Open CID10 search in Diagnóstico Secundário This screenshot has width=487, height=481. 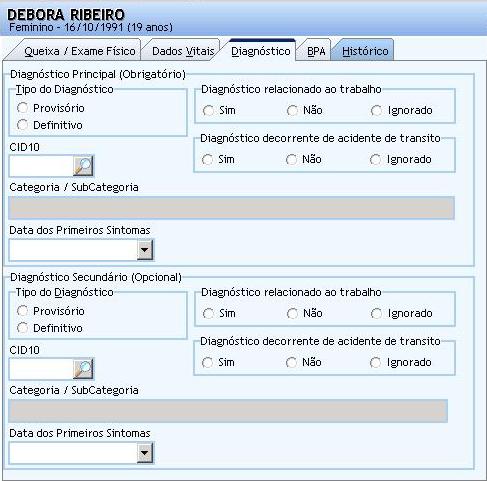83,369
